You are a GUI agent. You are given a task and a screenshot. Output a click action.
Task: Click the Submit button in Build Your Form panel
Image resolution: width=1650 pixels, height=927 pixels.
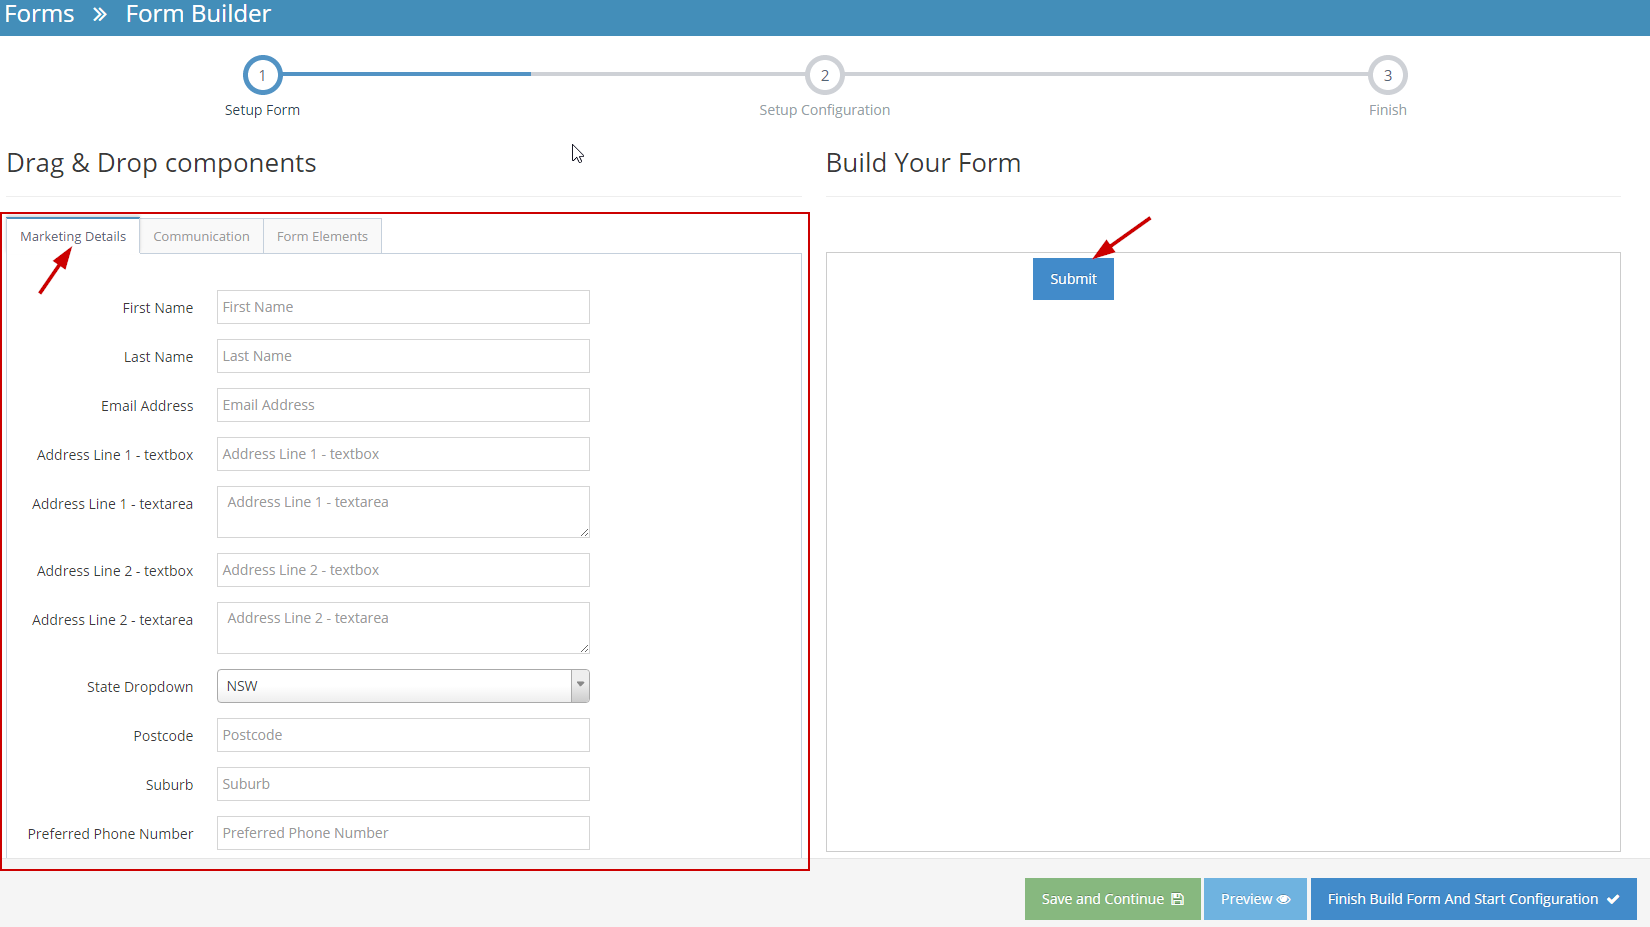[x=1072, y=278]
